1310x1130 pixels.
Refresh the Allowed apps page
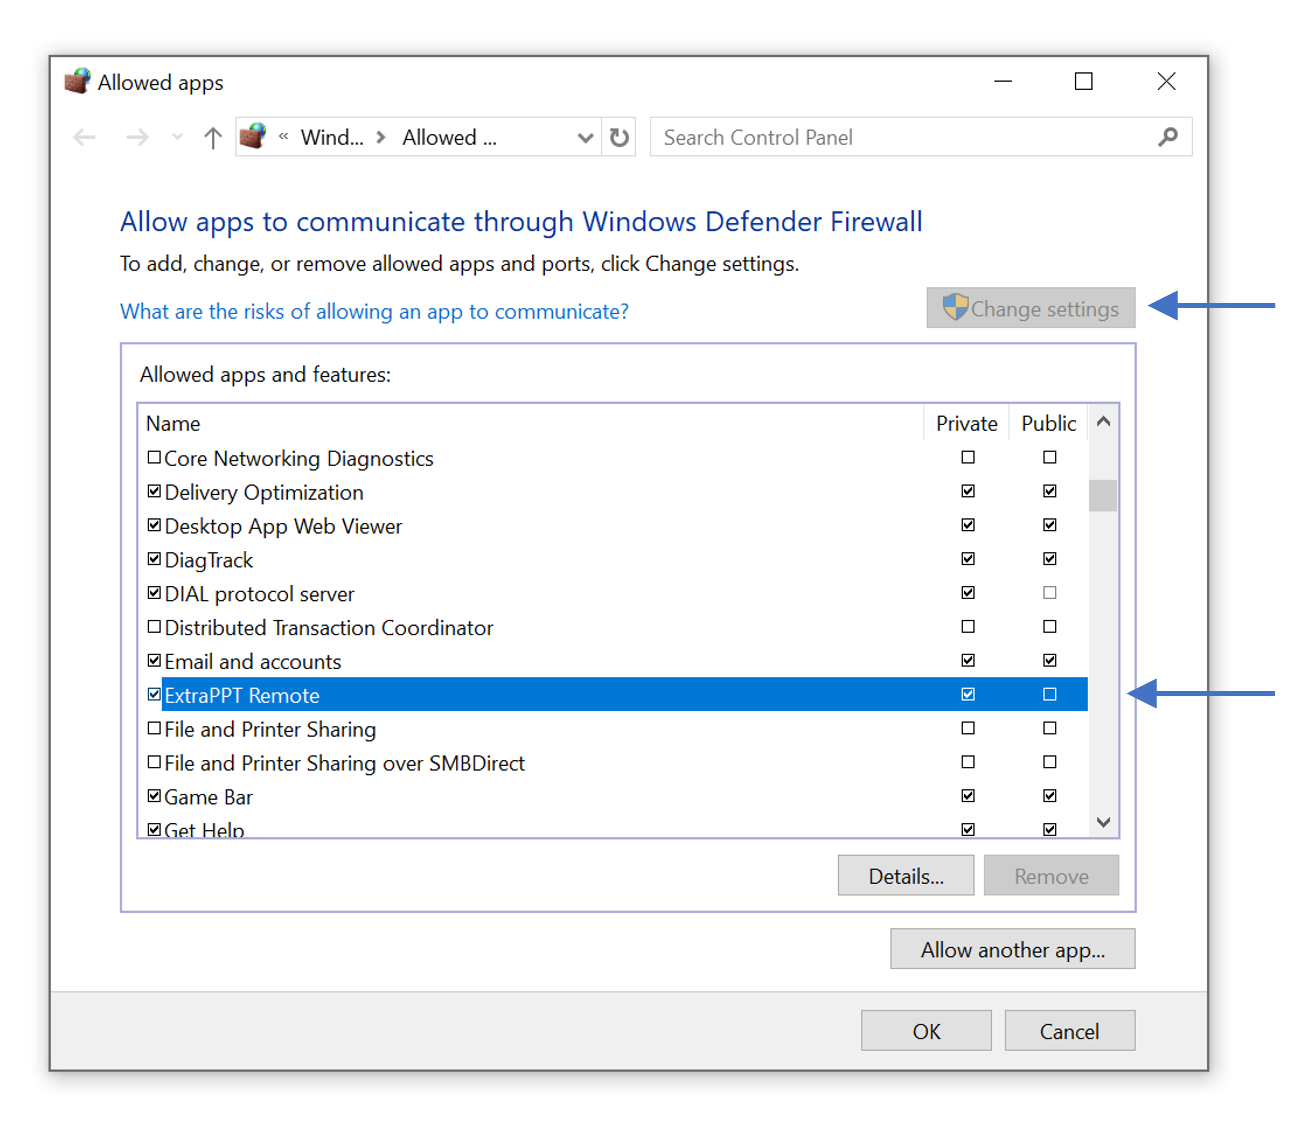tap(619, 137)
